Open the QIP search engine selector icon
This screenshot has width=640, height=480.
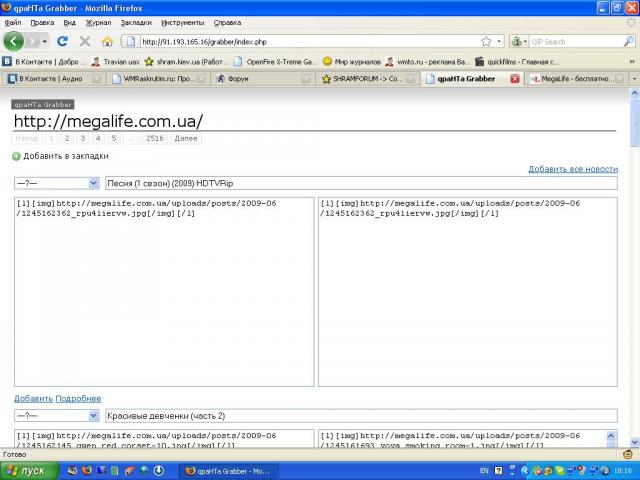click(x=519, y=42)
